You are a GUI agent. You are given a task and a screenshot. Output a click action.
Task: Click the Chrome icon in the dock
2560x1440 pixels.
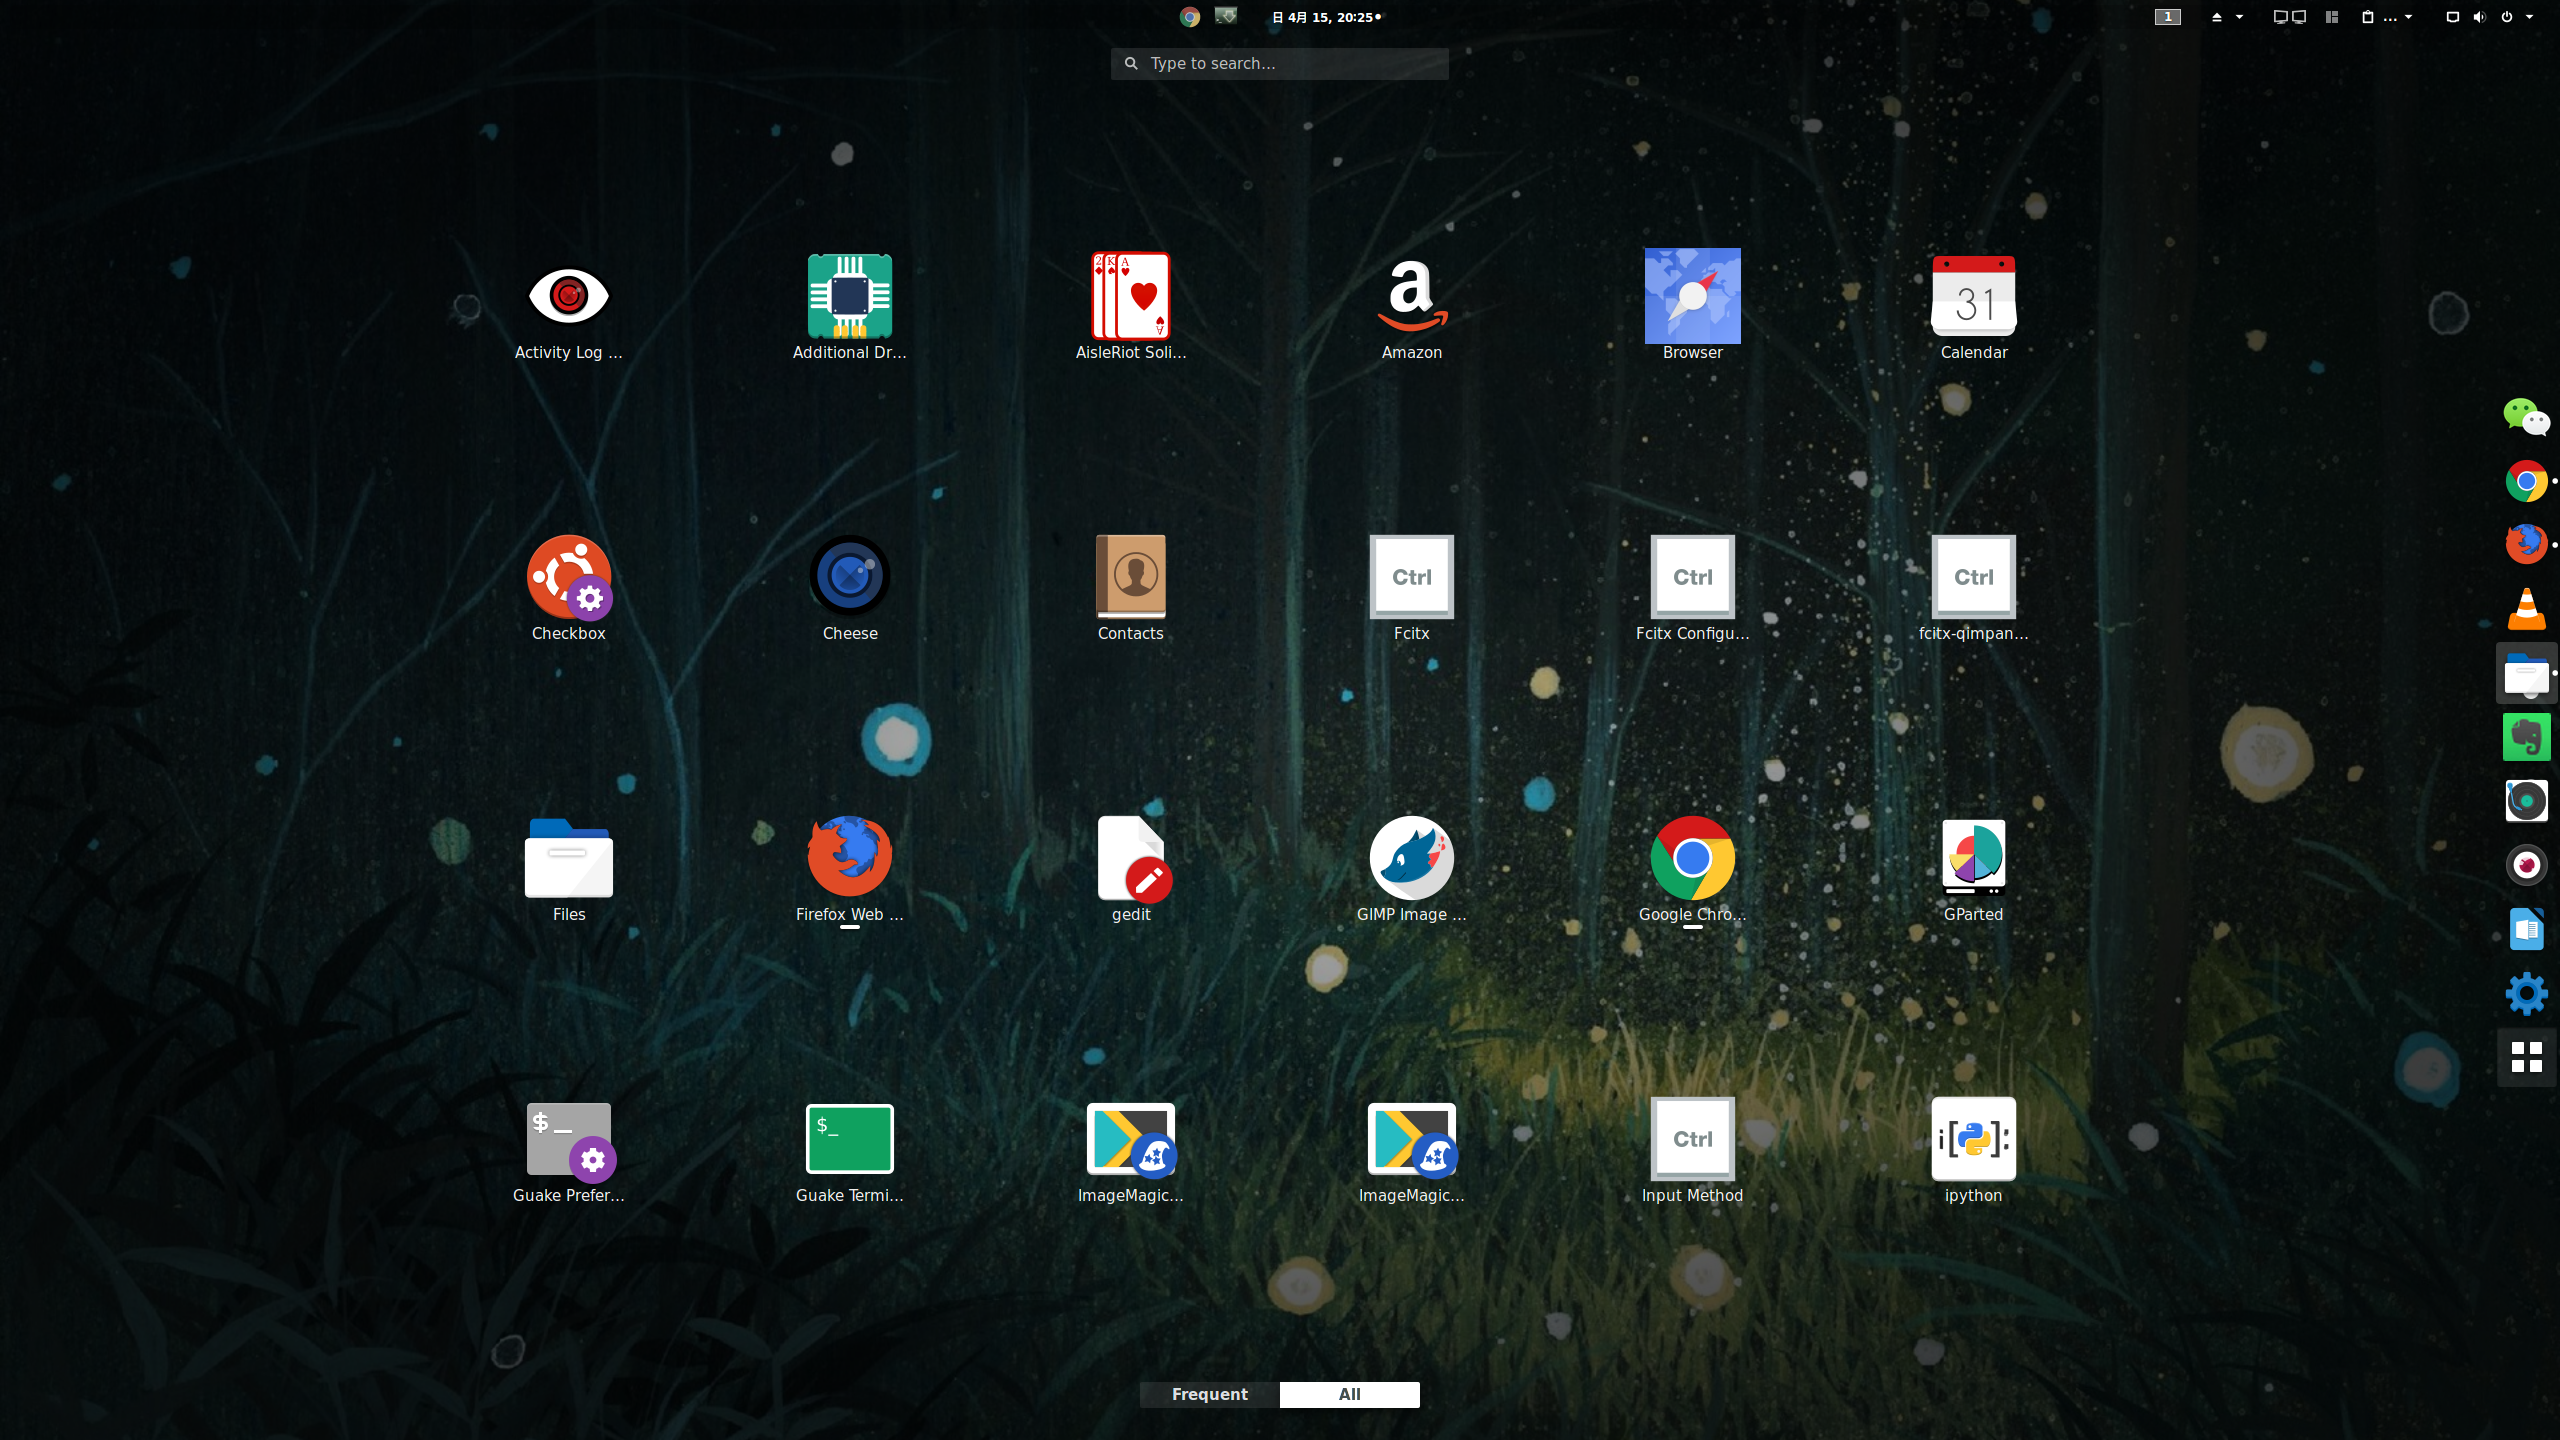click(x=2526, y=481)
